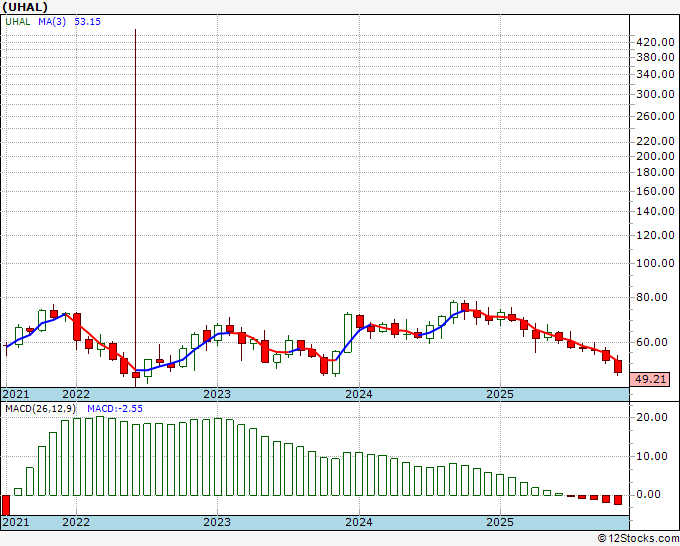Click the last red candlestick near 49.21
This screenshot has width=680, height=546.
tap(618, 366)
